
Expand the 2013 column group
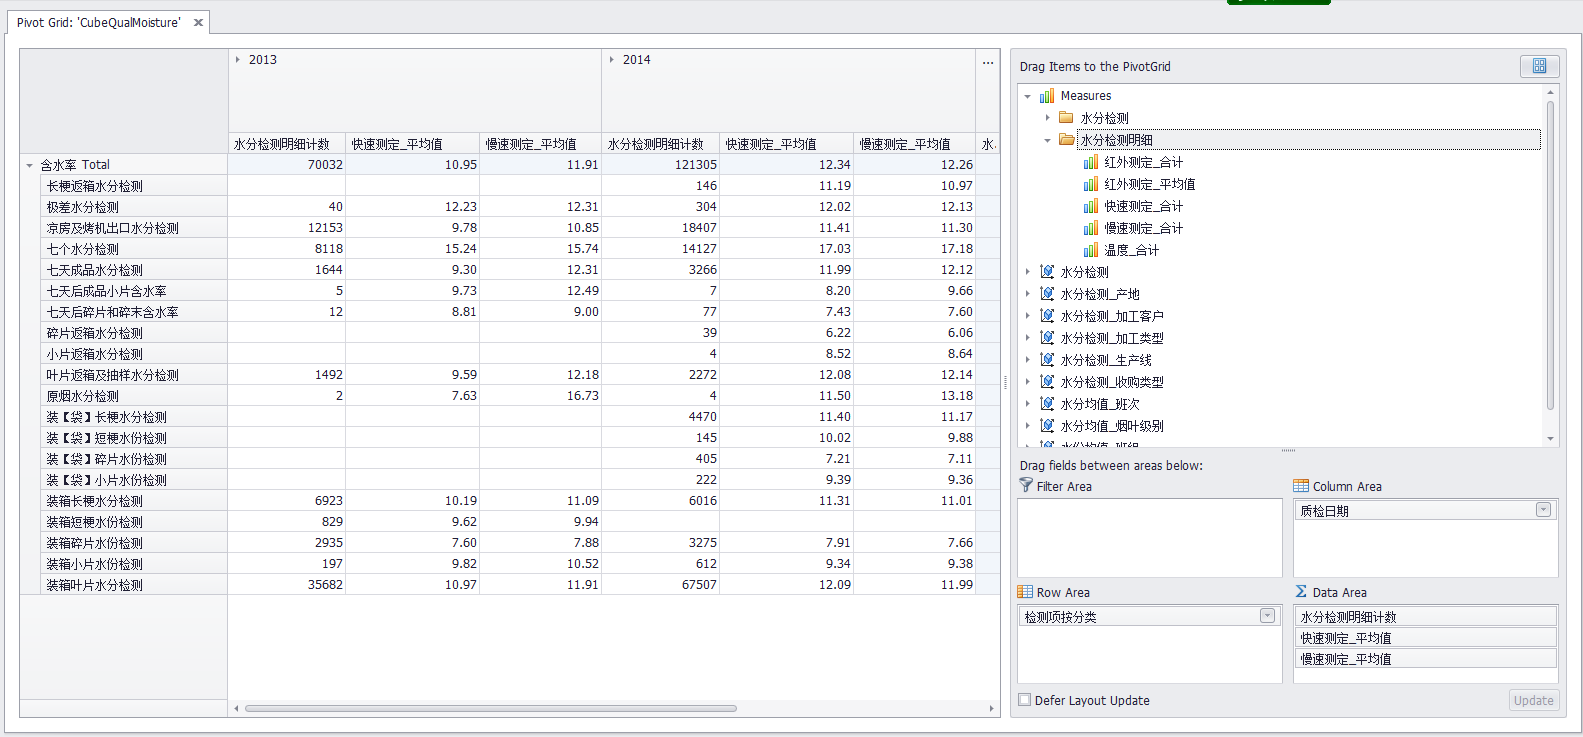point(238,60)
